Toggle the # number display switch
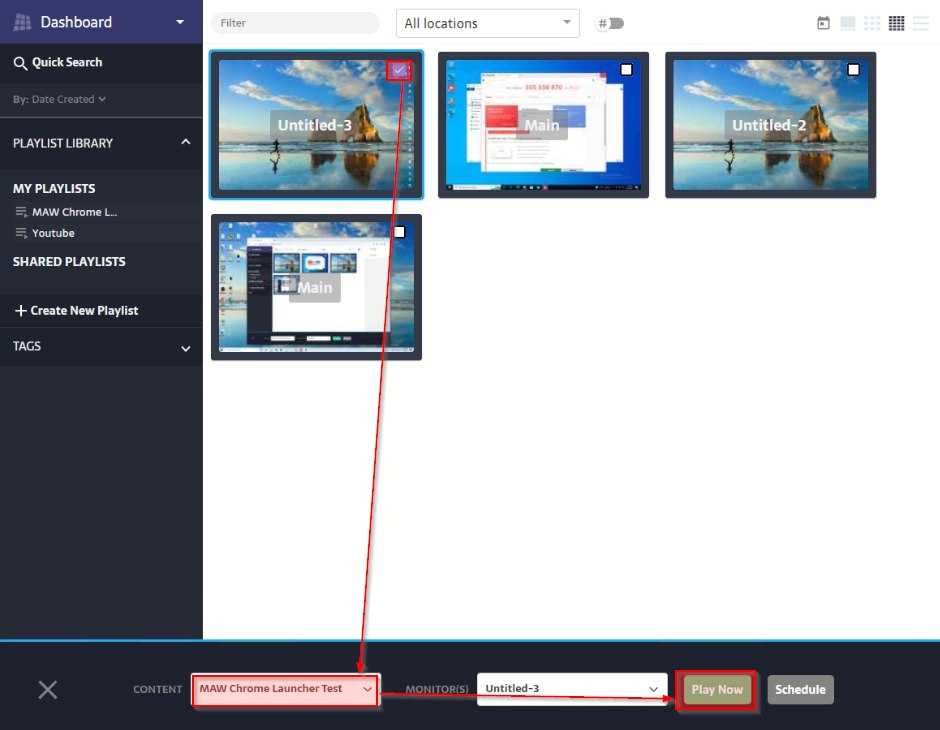This screenshot has width=940, height=730. (610, 23)
